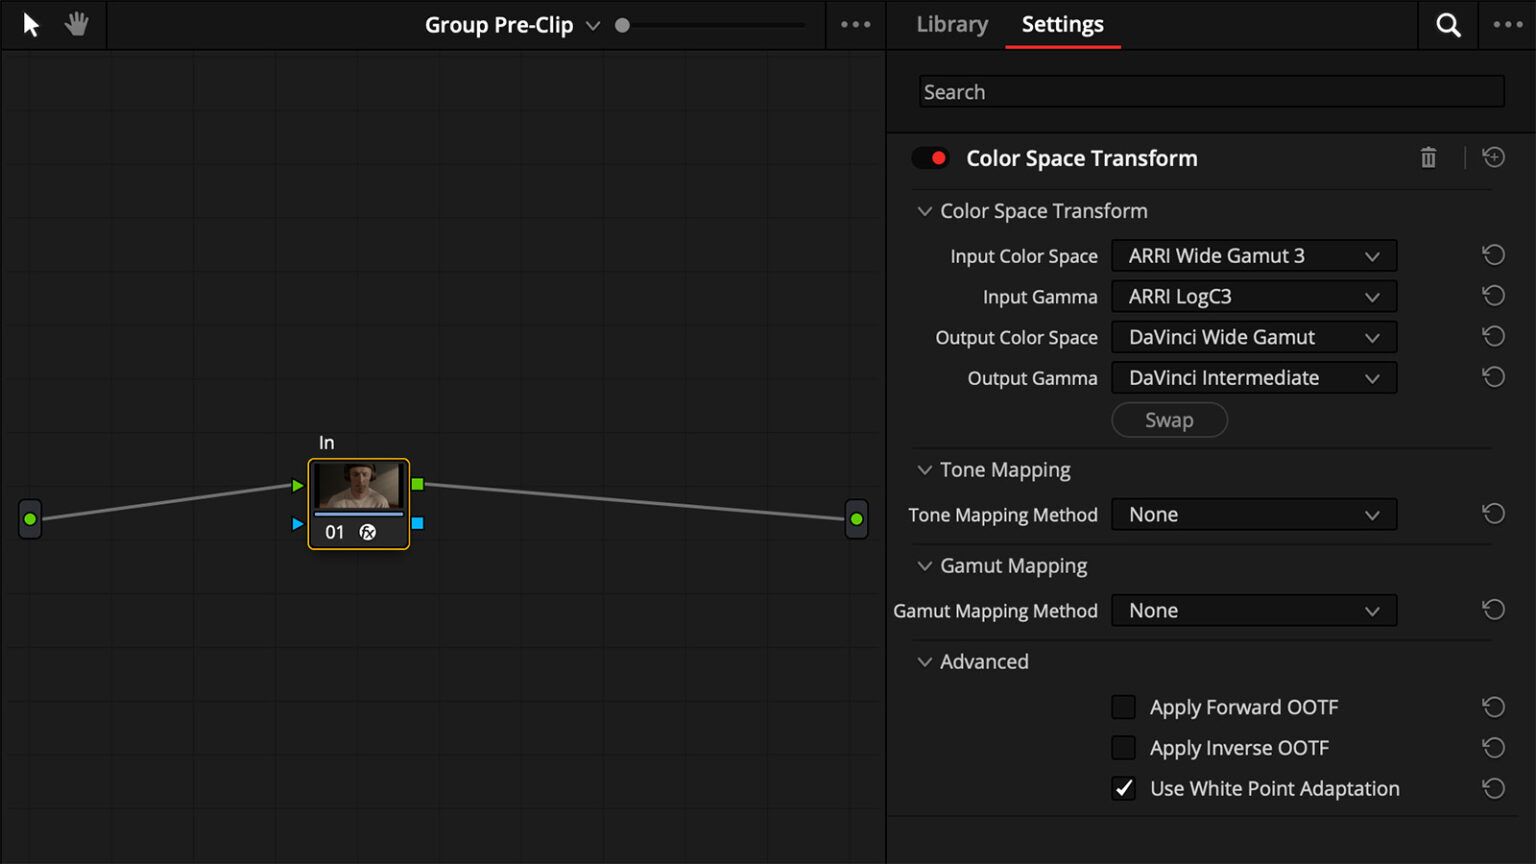Open the node editor options three-dot menu
Image resolution: width=1536 pixels, height=864 pixels.
[x=855, y=24]
